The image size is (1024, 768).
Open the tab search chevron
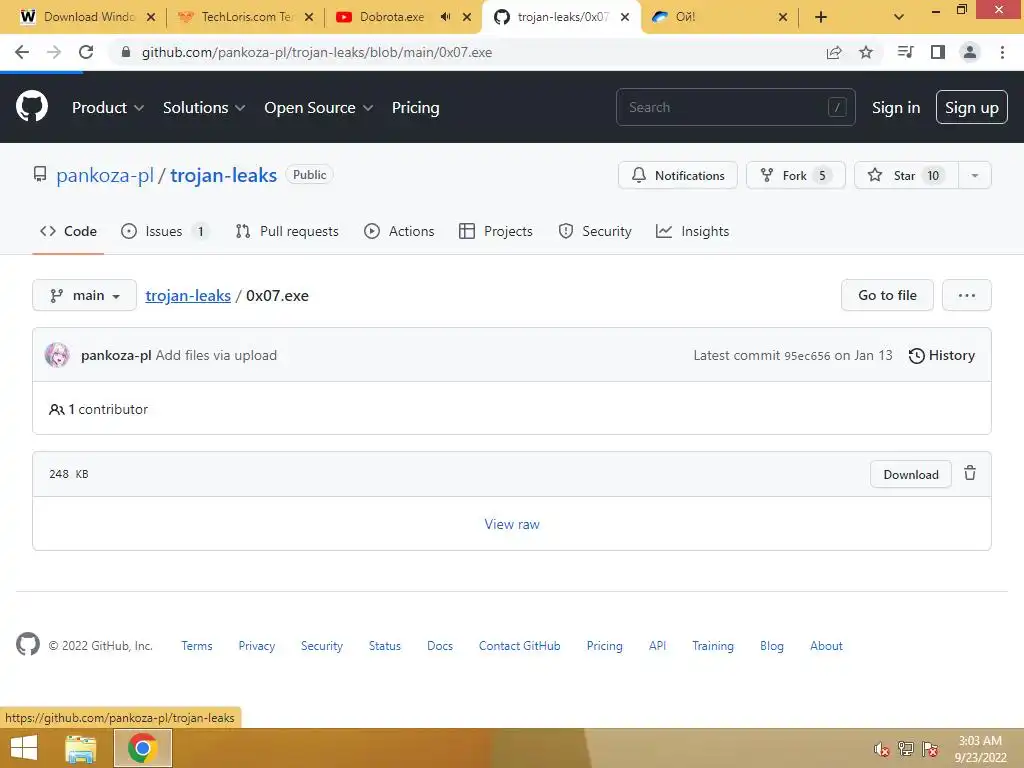899,17
